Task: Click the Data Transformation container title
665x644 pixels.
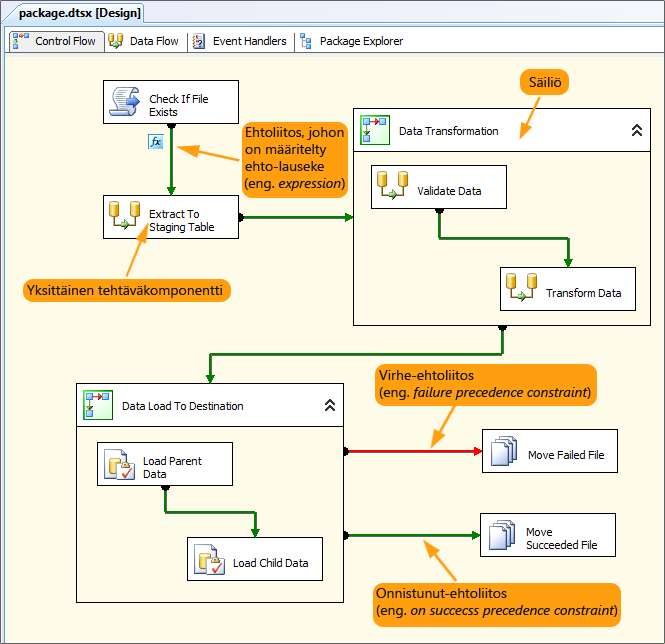Action: [449, 131]
